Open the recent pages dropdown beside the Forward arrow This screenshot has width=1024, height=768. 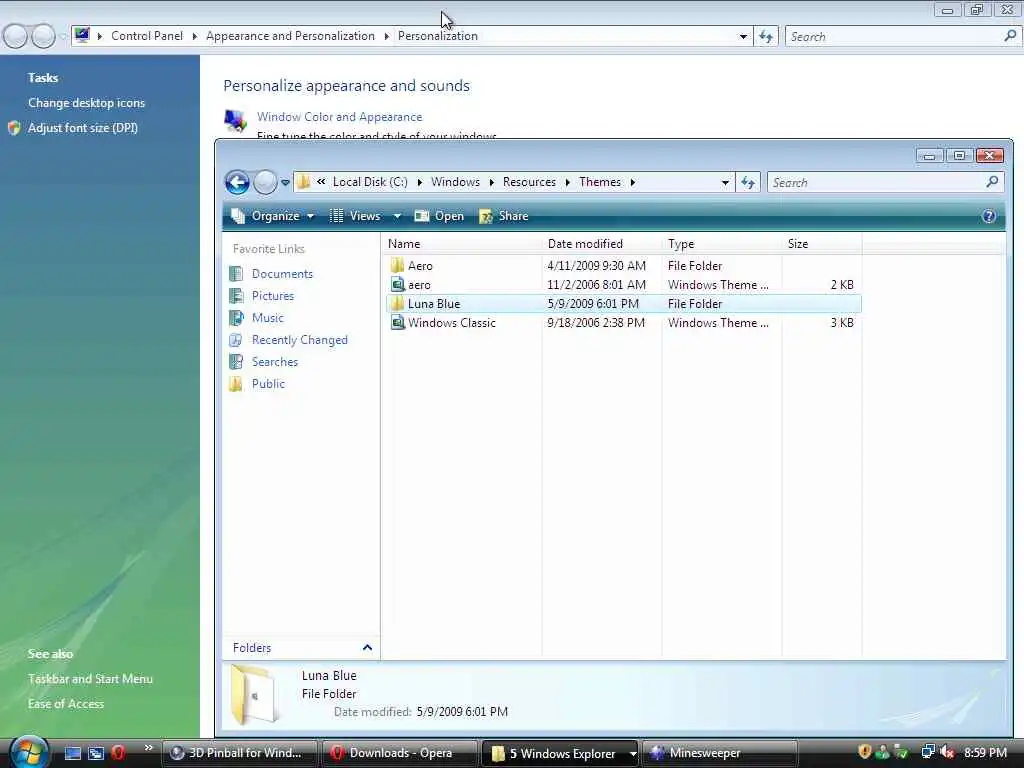pos(285,183)
